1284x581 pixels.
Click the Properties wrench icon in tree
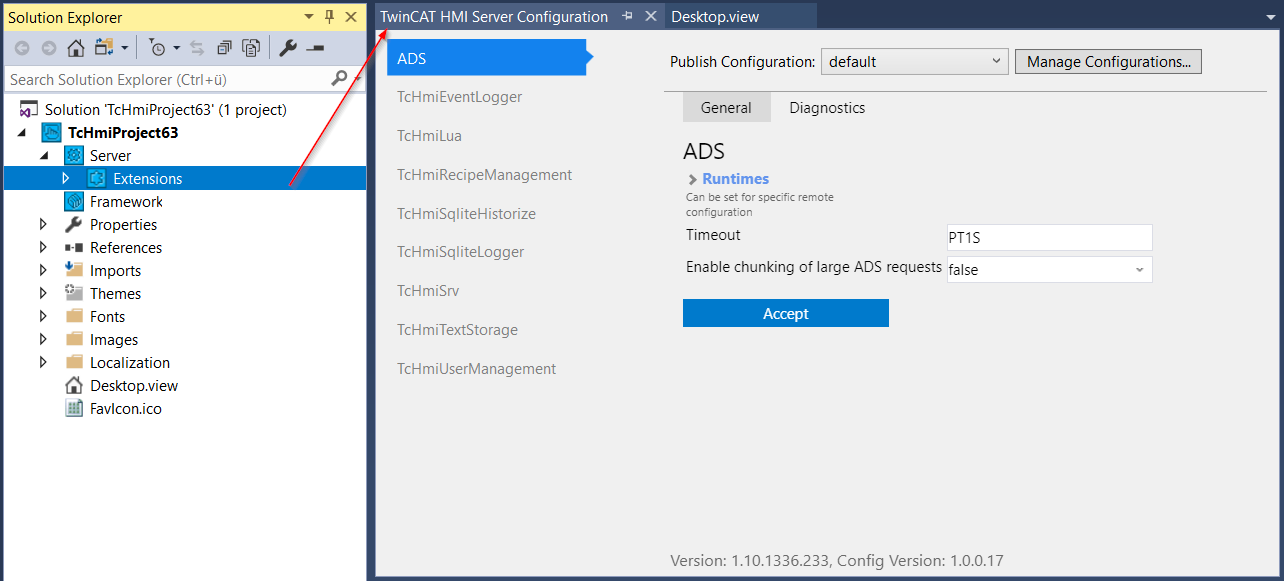[74, 224]
